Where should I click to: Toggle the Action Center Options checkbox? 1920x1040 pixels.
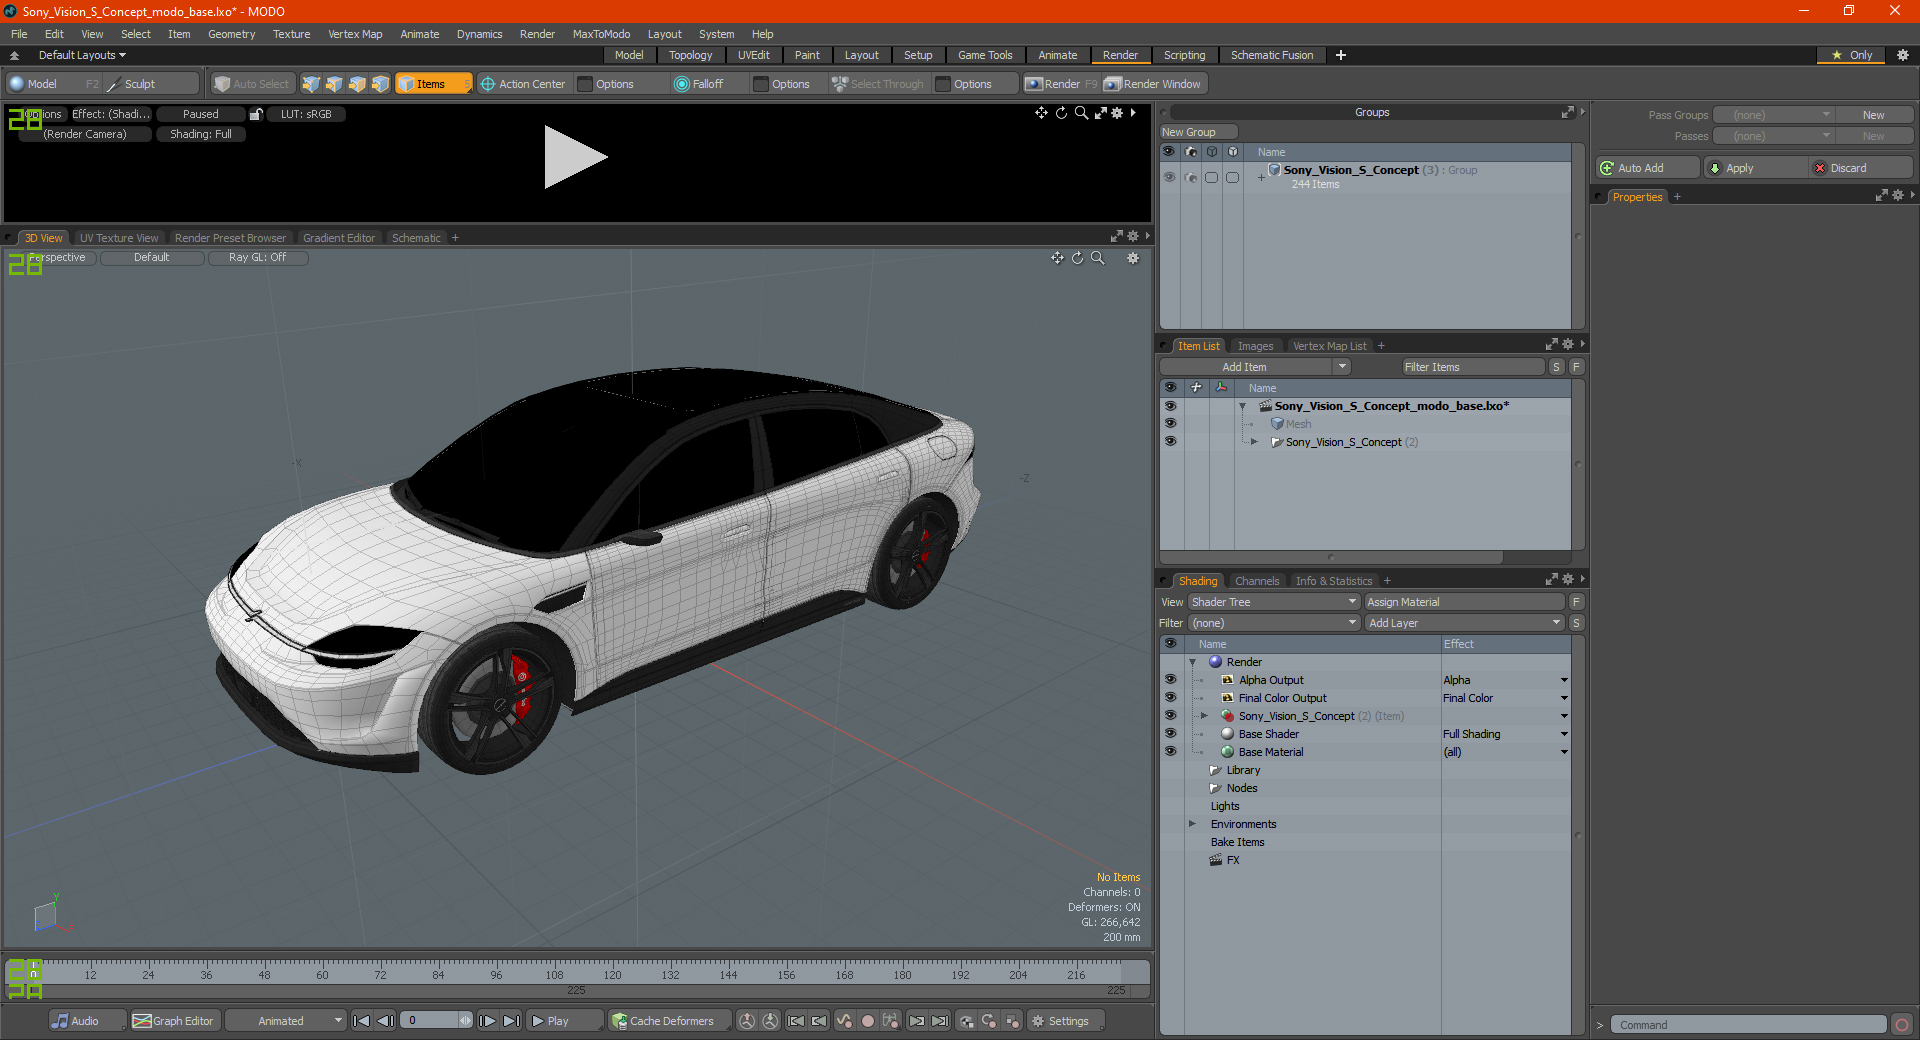point(586,84)
